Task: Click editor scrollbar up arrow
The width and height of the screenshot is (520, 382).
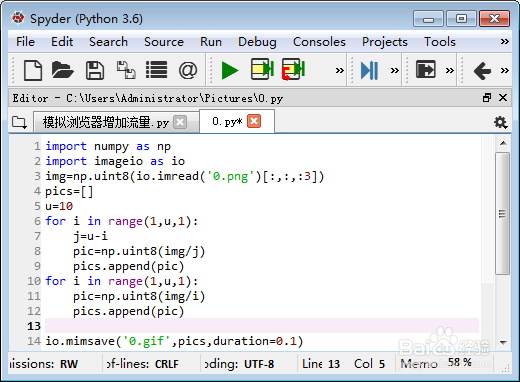Action: click(503, 143)
